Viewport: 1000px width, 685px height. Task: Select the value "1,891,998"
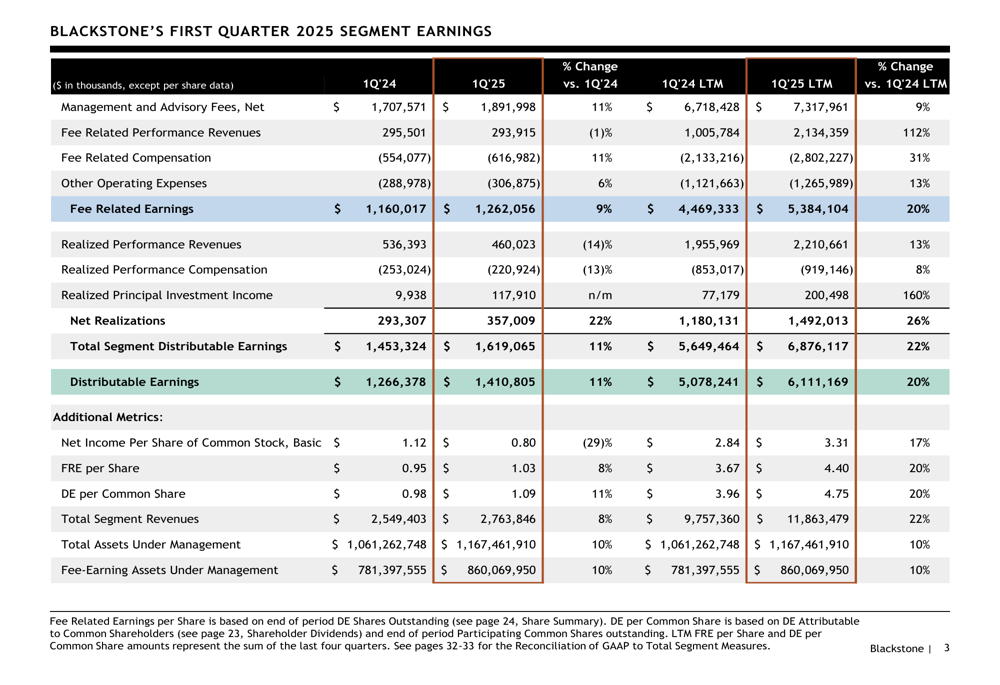point(508,107)
